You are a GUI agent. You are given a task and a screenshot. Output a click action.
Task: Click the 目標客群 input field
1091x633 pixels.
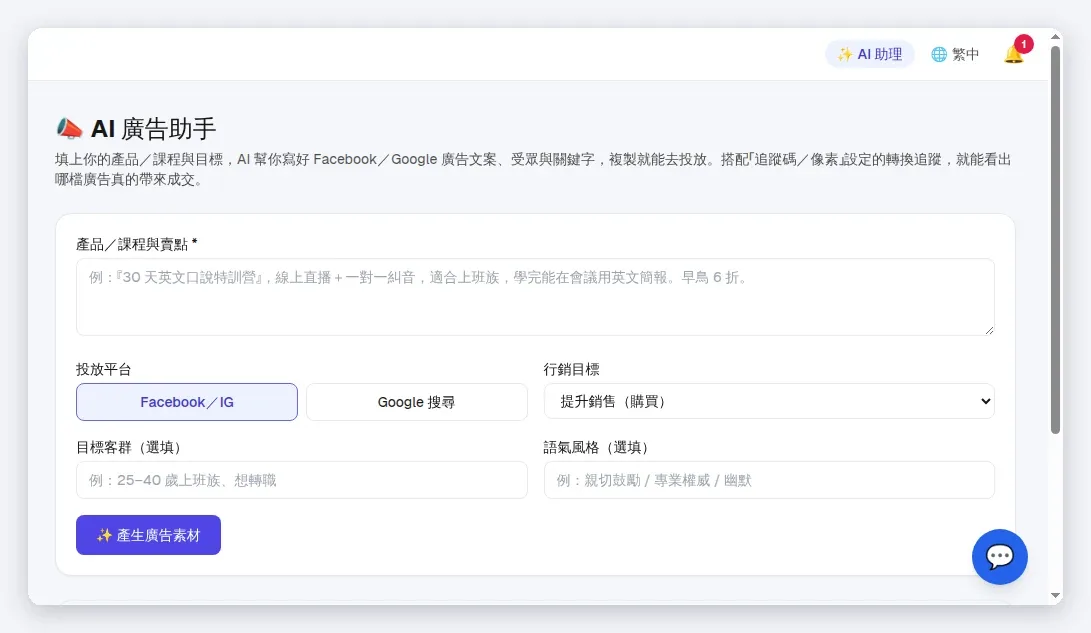pyautogui.click(x=301, y=480)
